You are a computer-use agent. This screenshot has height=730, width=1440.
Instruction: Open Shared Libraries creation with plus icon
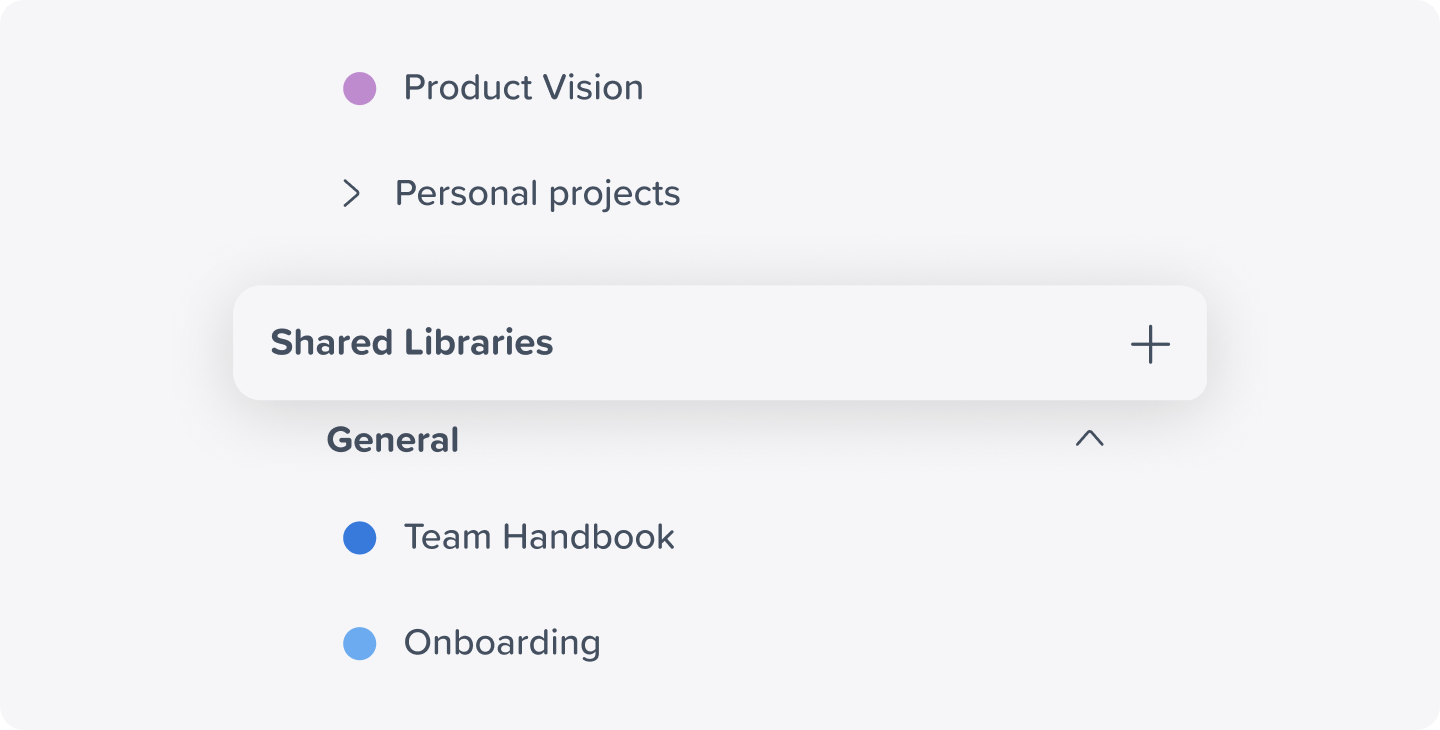1150,344
